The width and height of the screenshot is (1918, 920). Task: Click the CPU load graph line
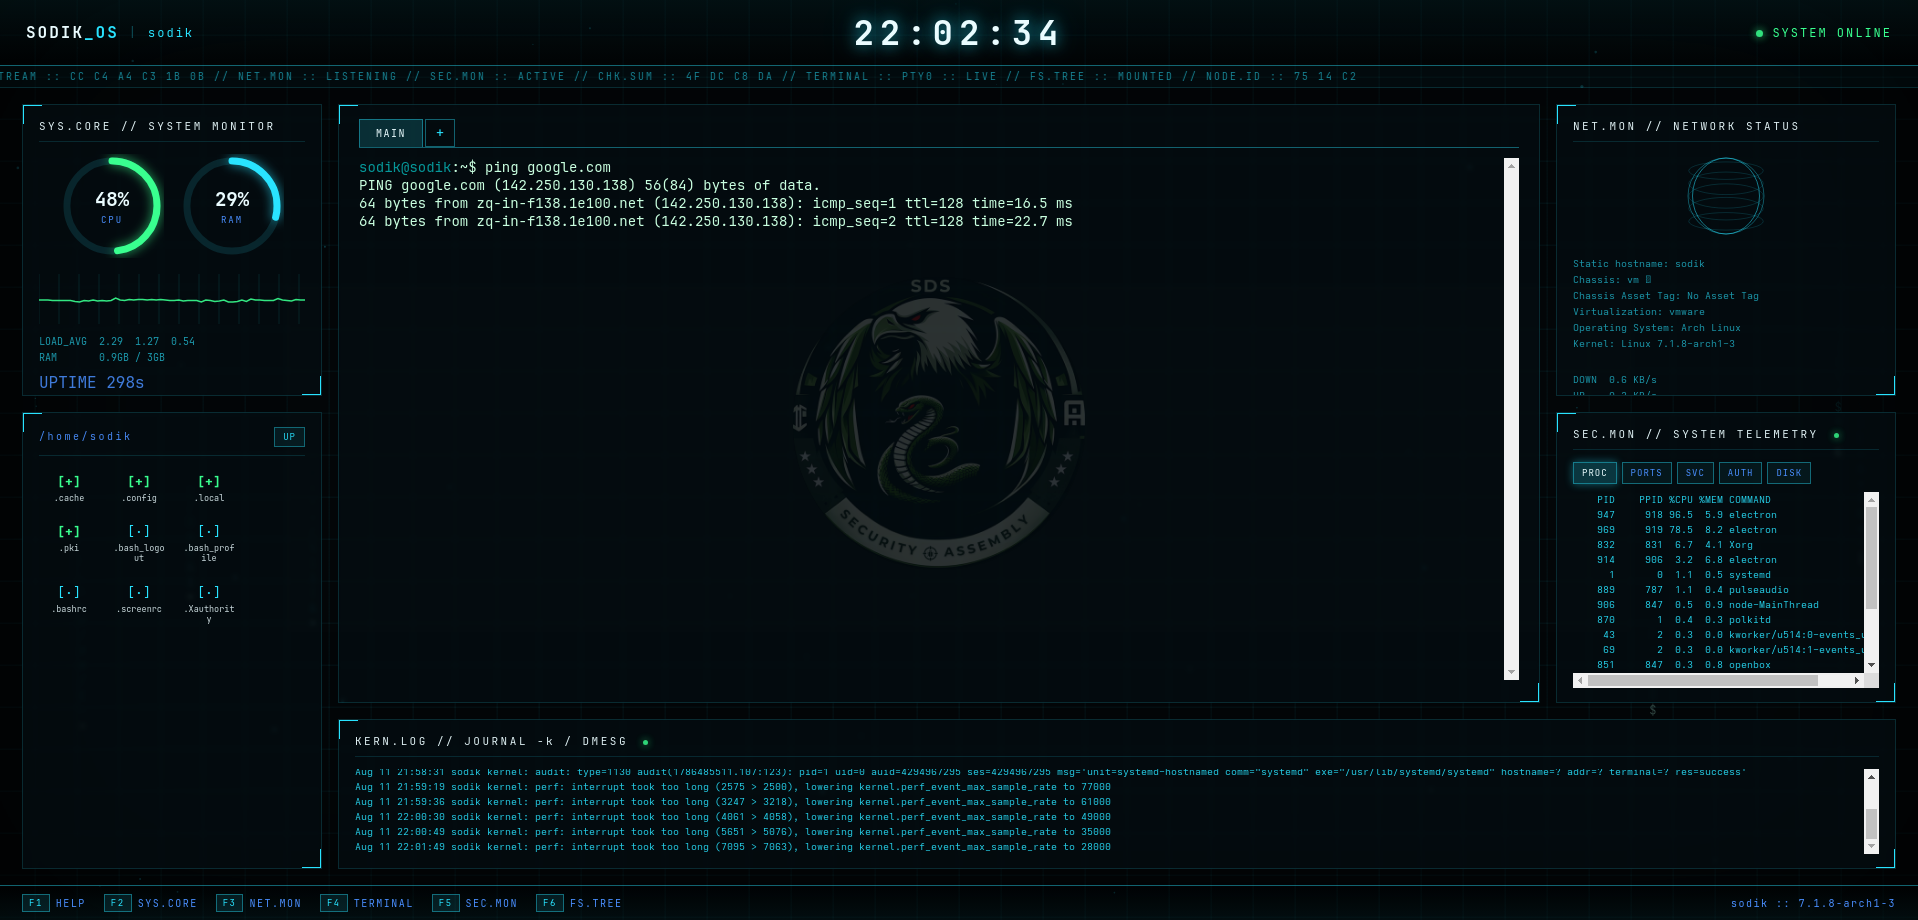[x=172, y=299]
